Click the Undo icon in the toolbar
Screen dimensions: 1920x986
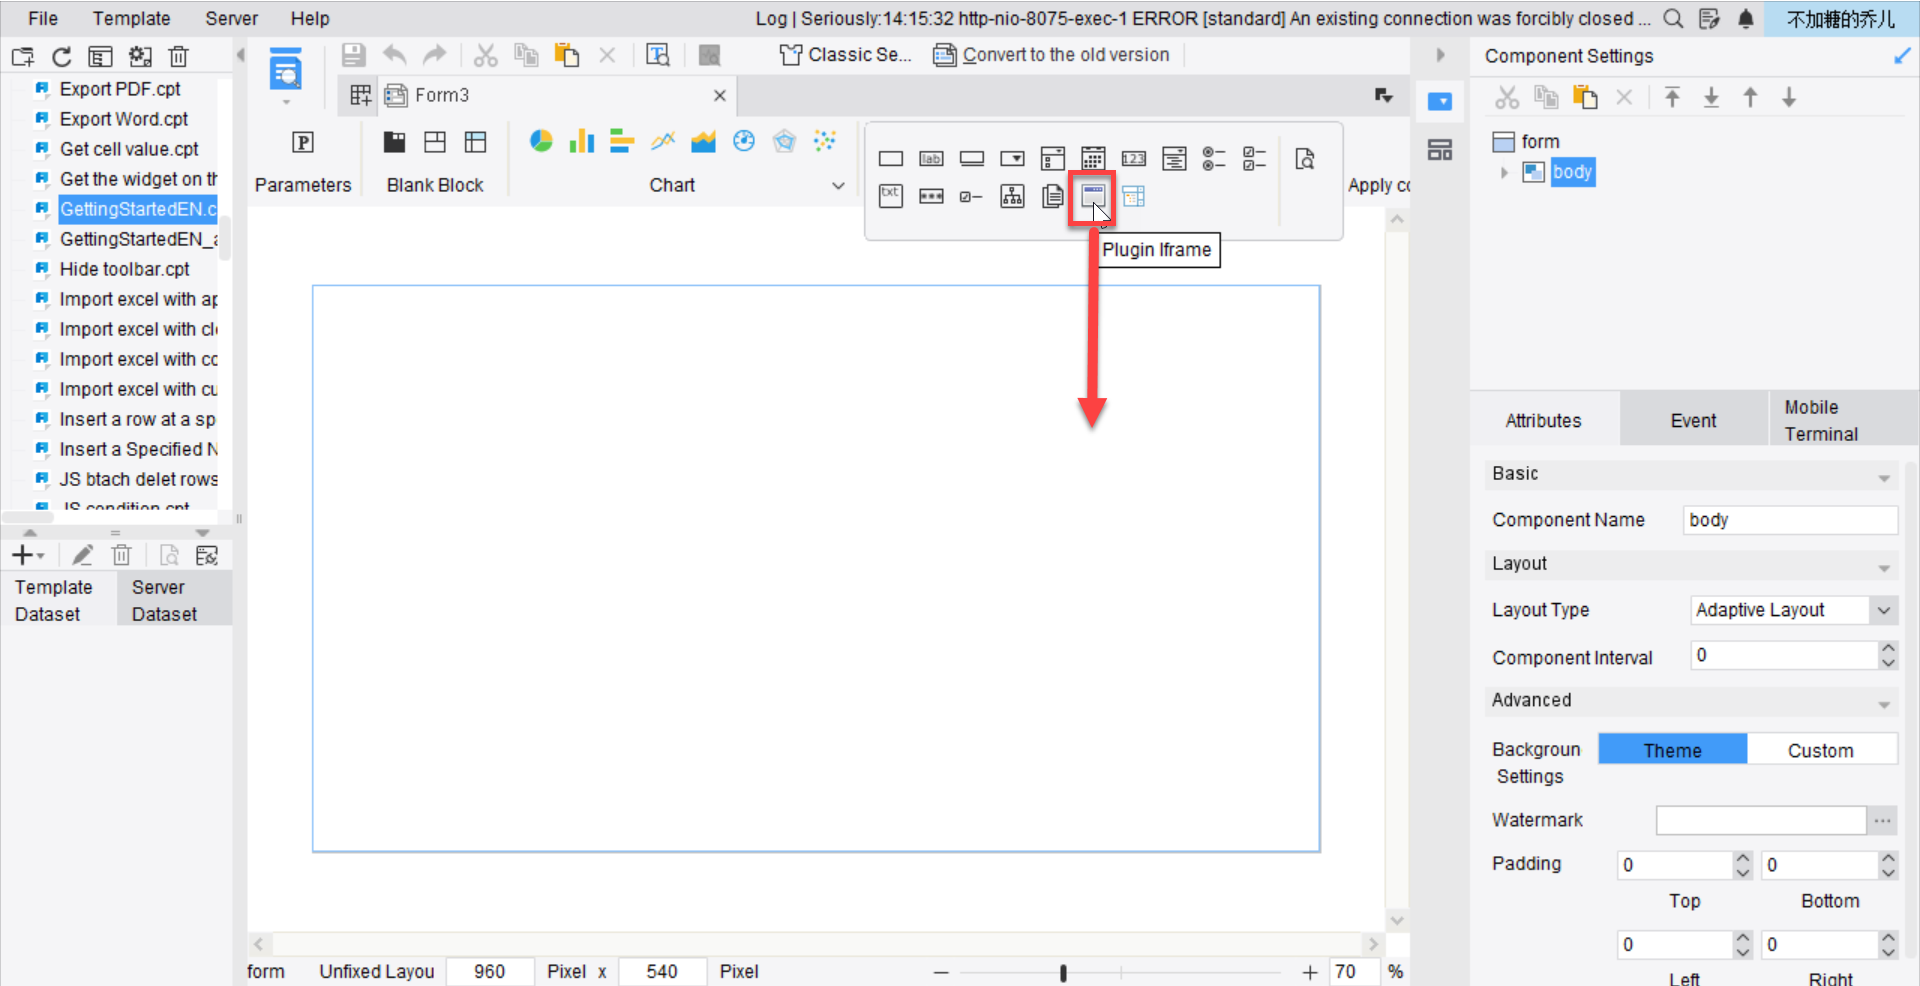(x=394, y=55)
